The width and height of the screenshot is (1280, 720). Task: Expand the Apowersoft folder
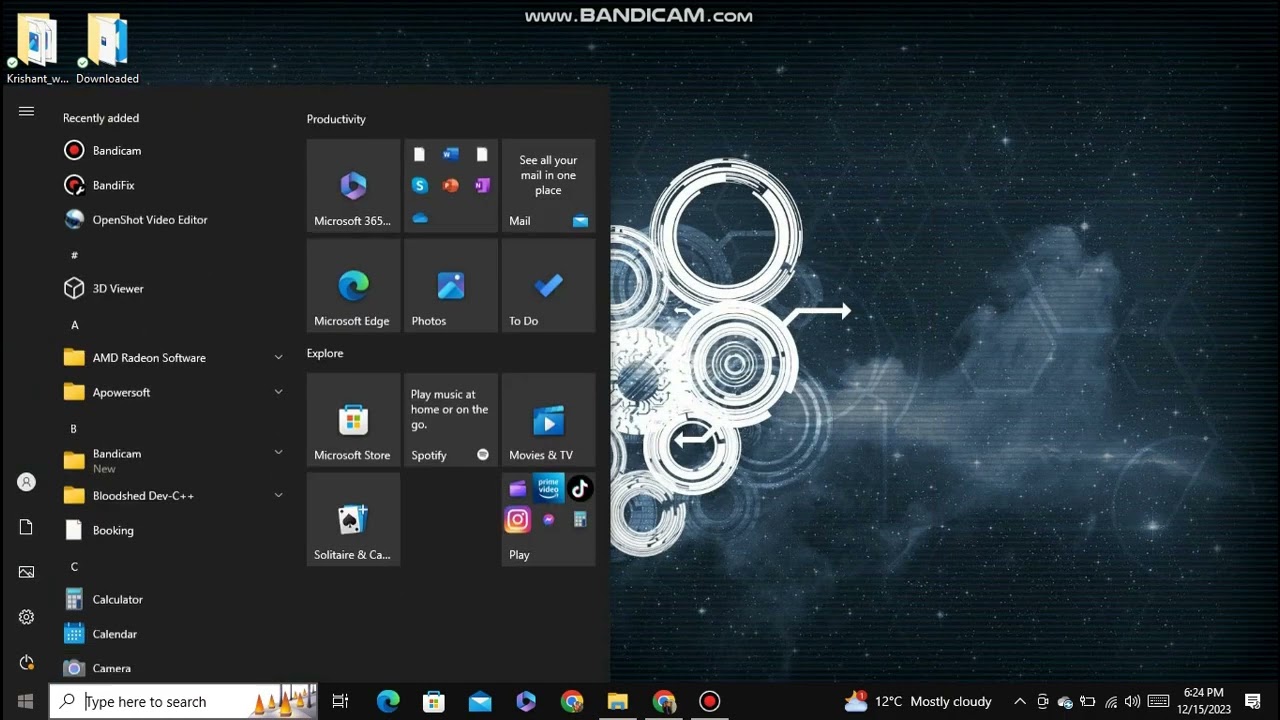click(x=175, y=393)
